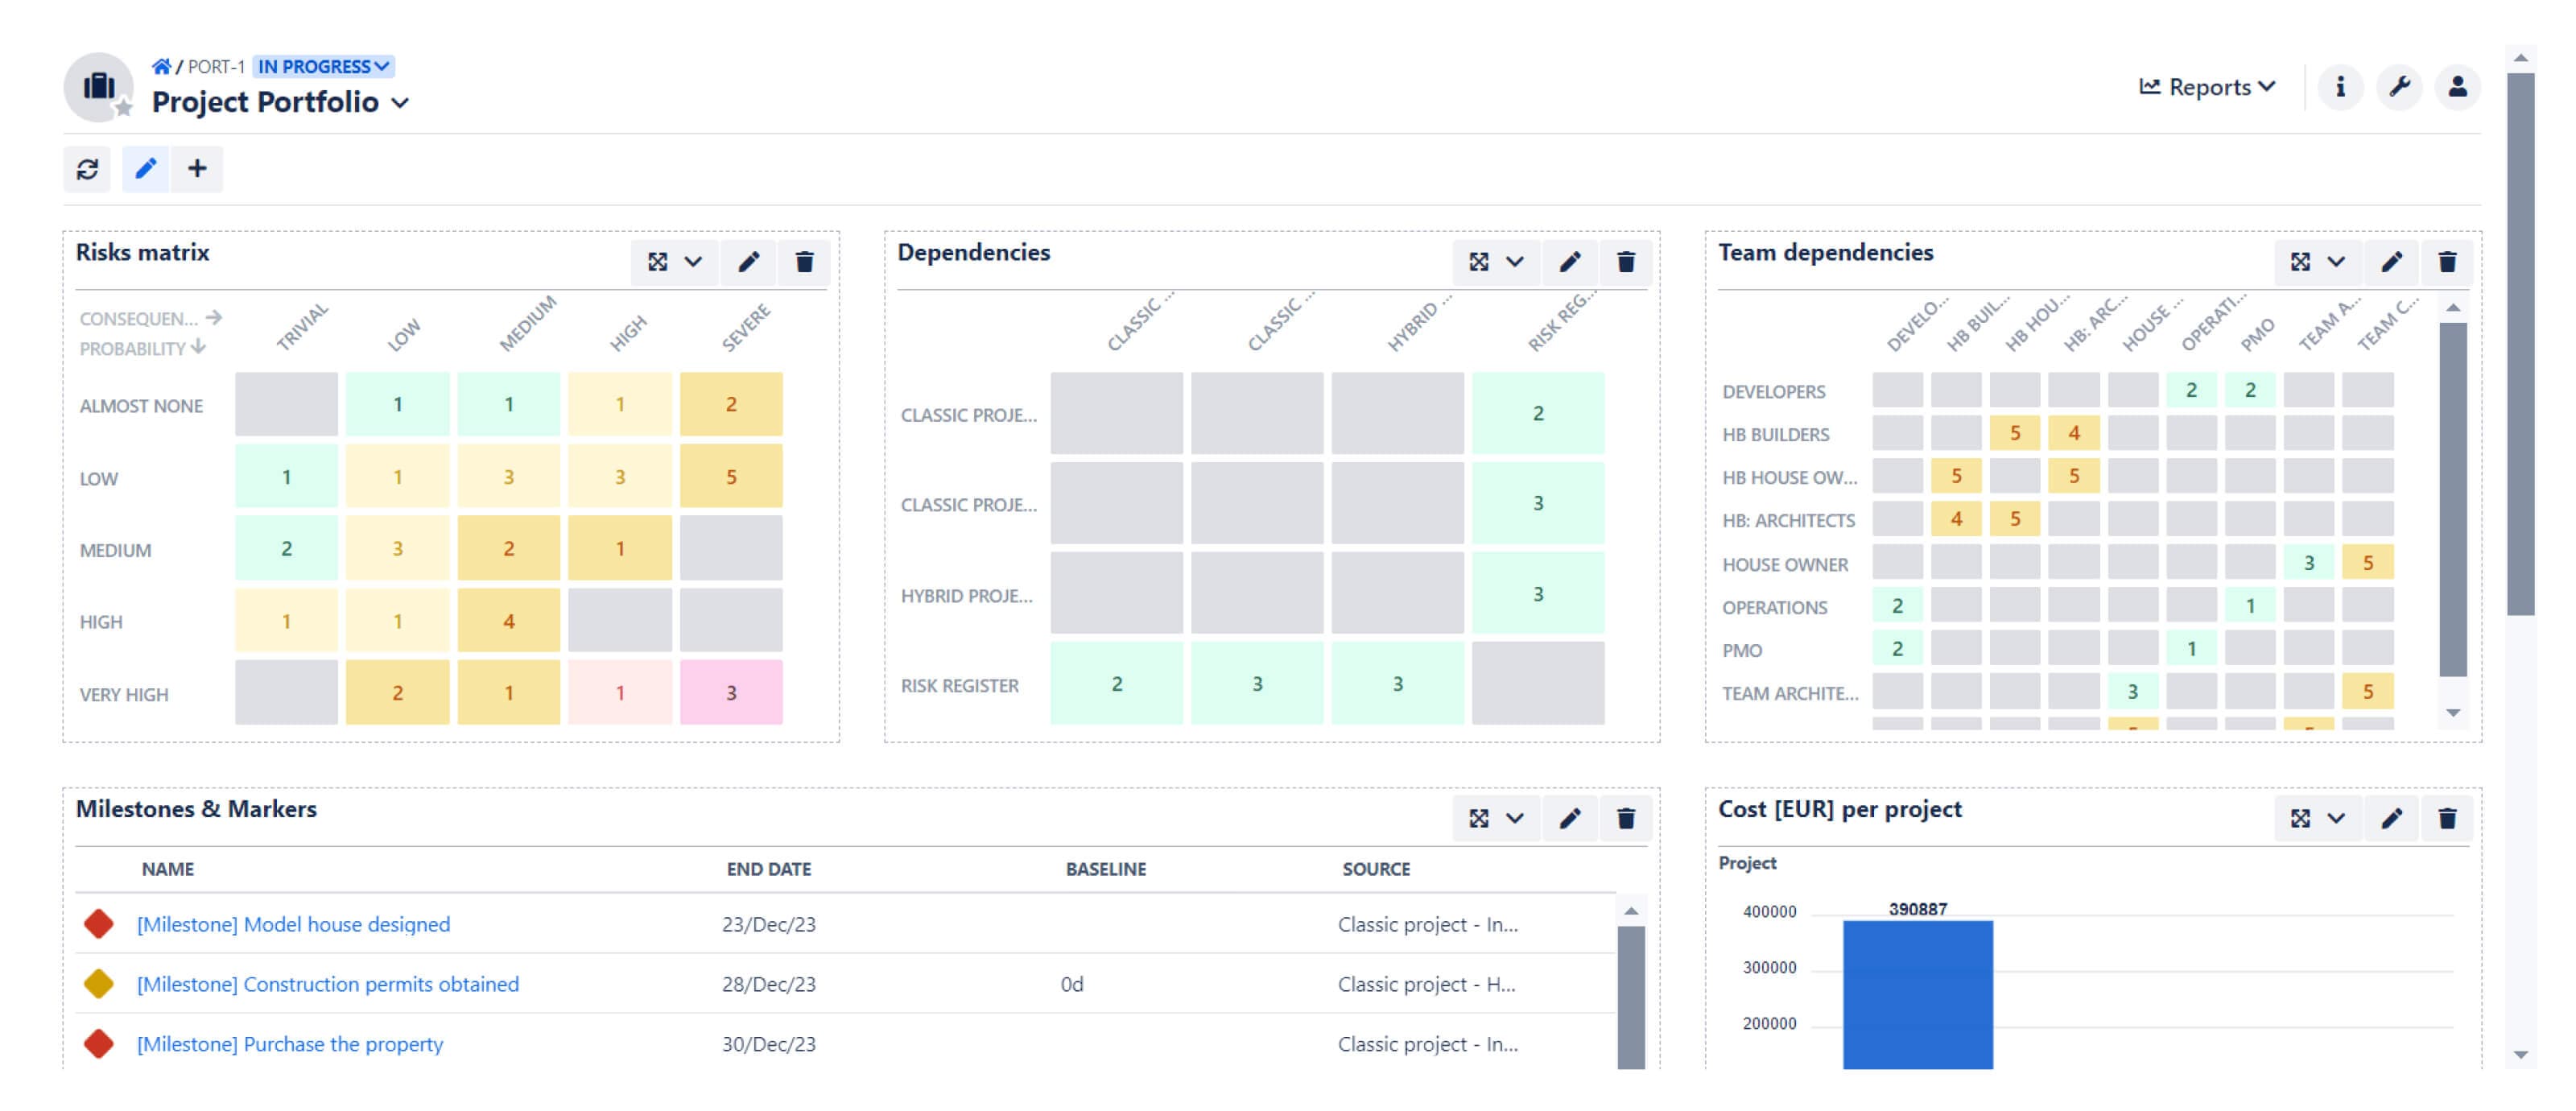Refresh the dashboard with reload icon
Screen dimensions: 2576x1111
(88, 169)
